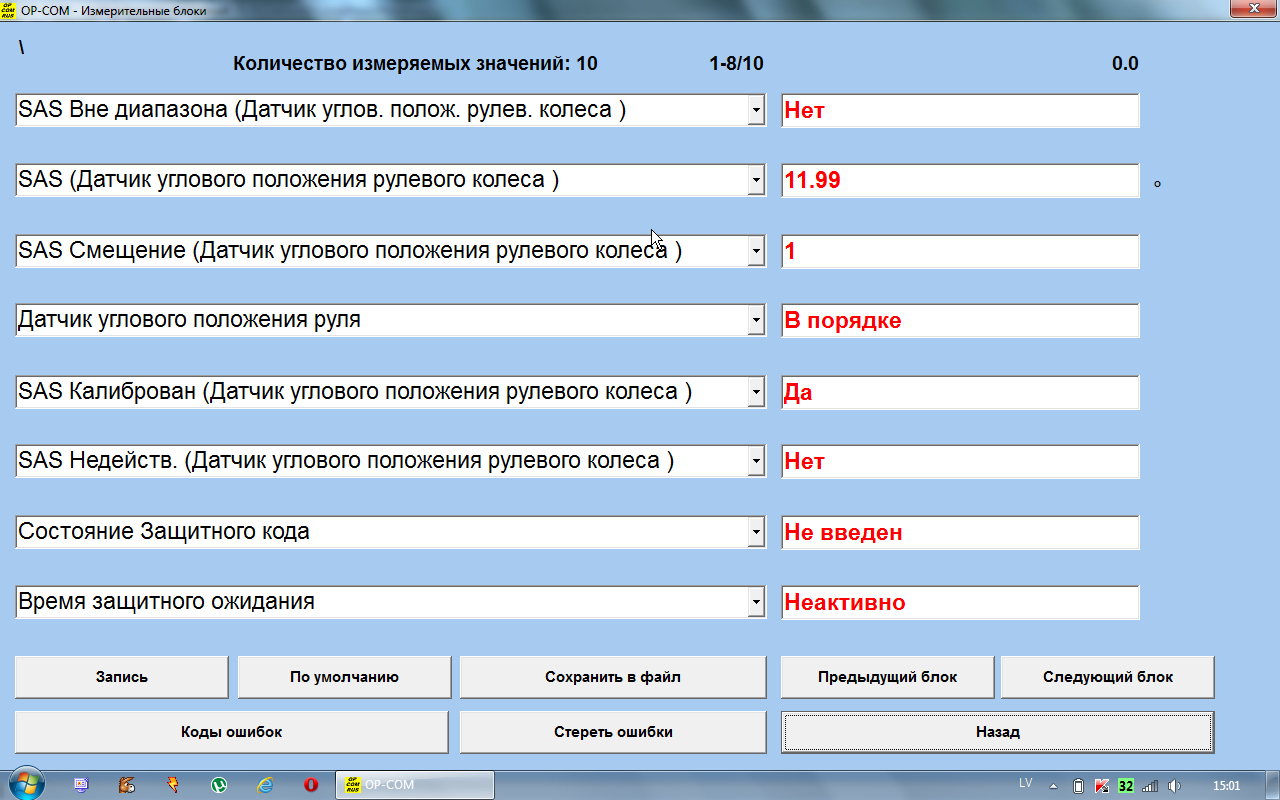
Task: Click the 'Назад' button
Action: coord(997,732)
